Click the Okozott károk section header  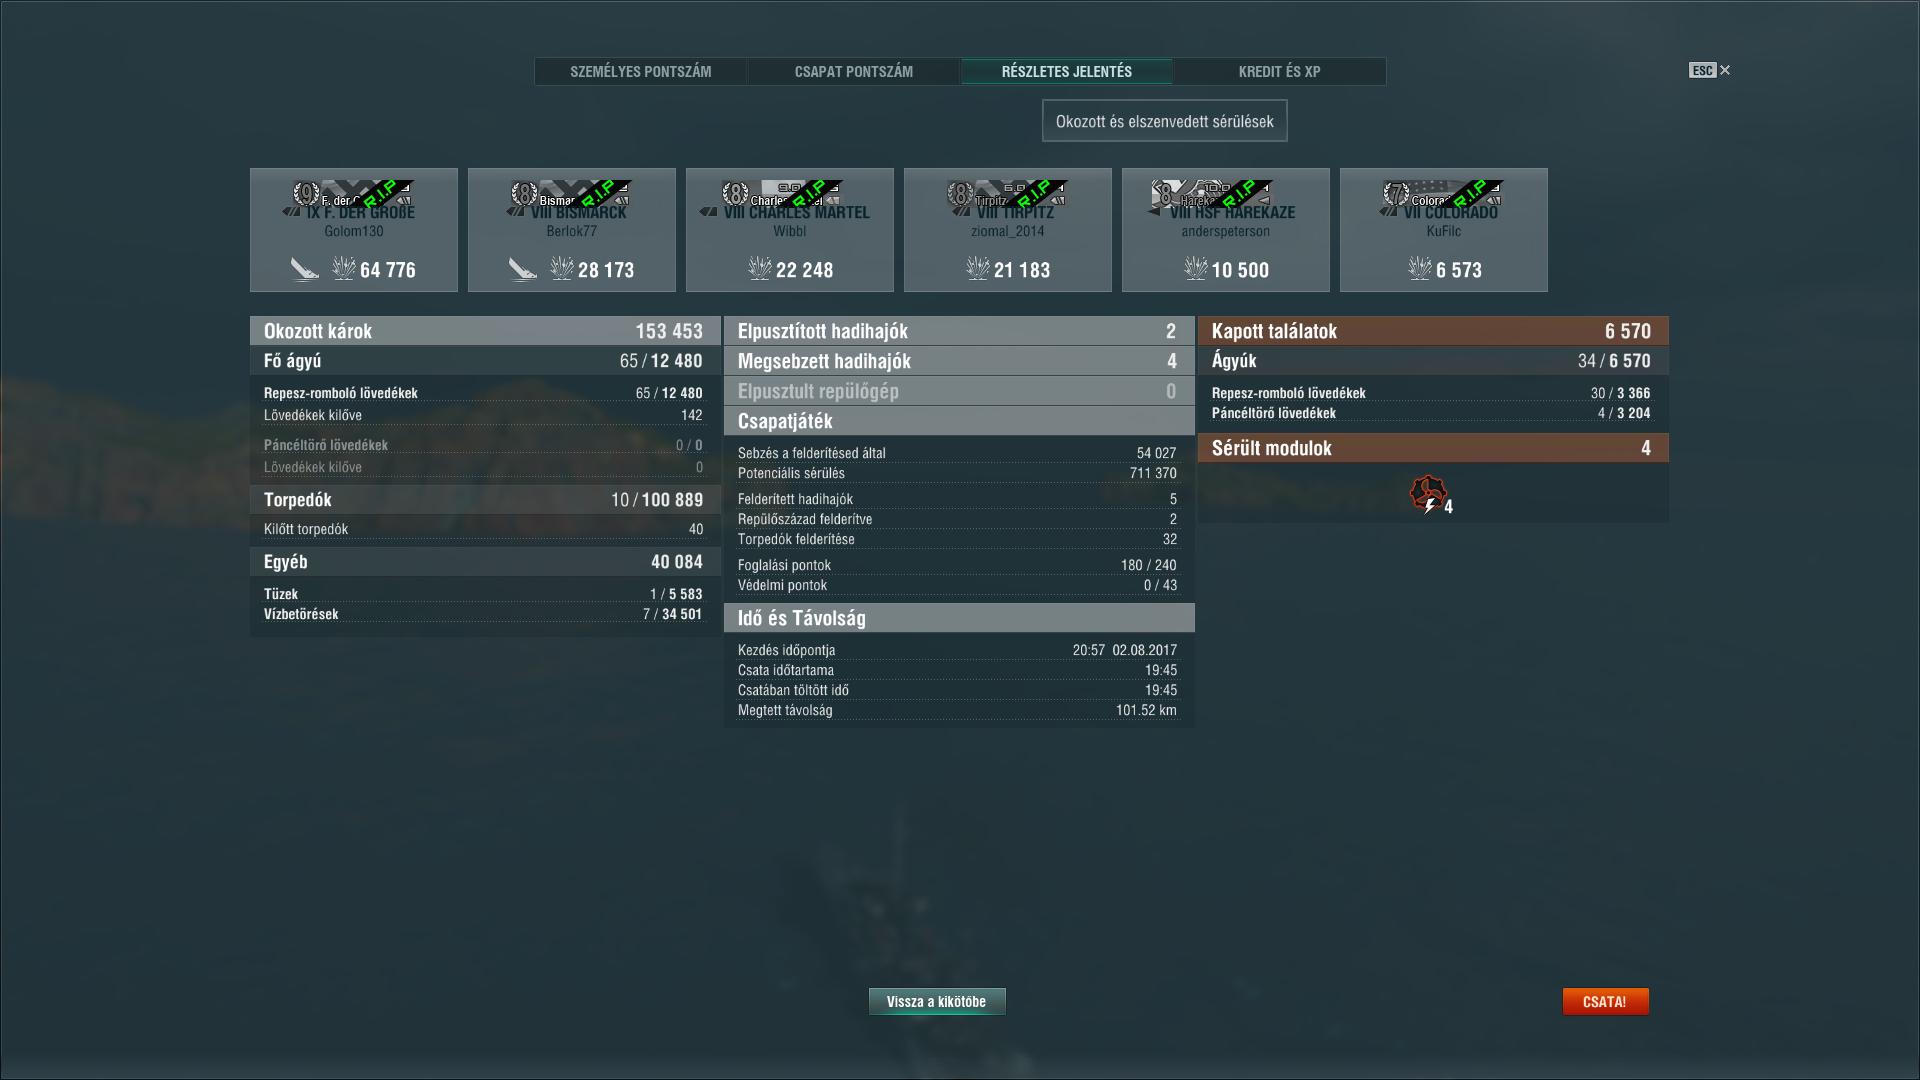pos(485,331)
